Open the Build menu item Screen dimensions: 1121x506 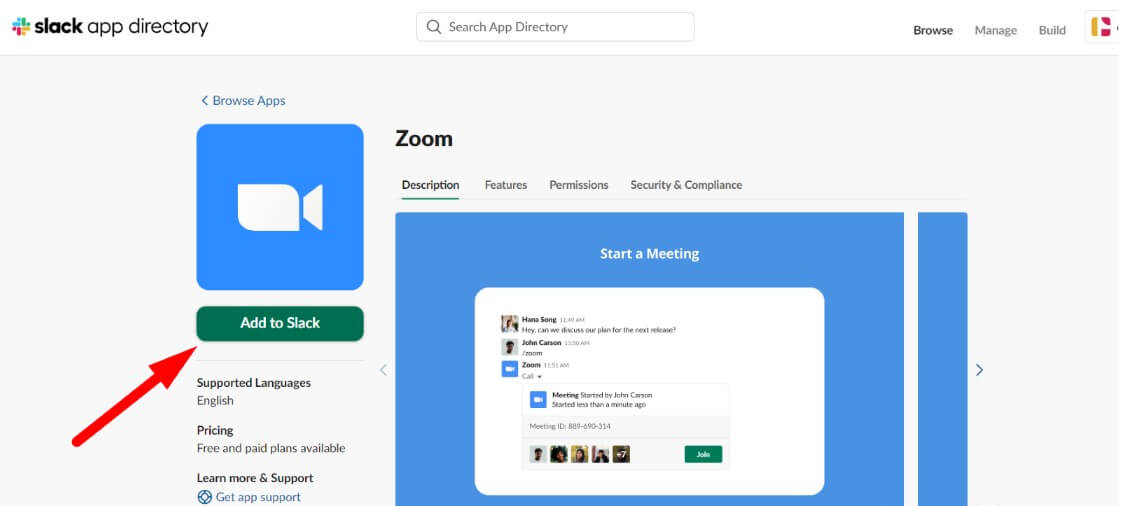pyautogui.click(x=1052, y=30)
